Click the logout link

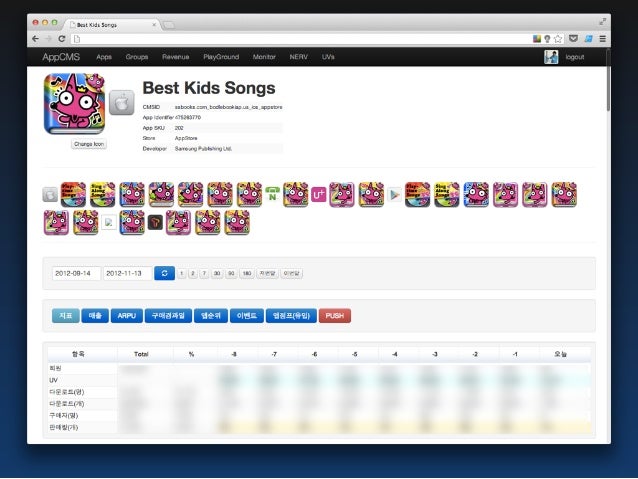575,57
